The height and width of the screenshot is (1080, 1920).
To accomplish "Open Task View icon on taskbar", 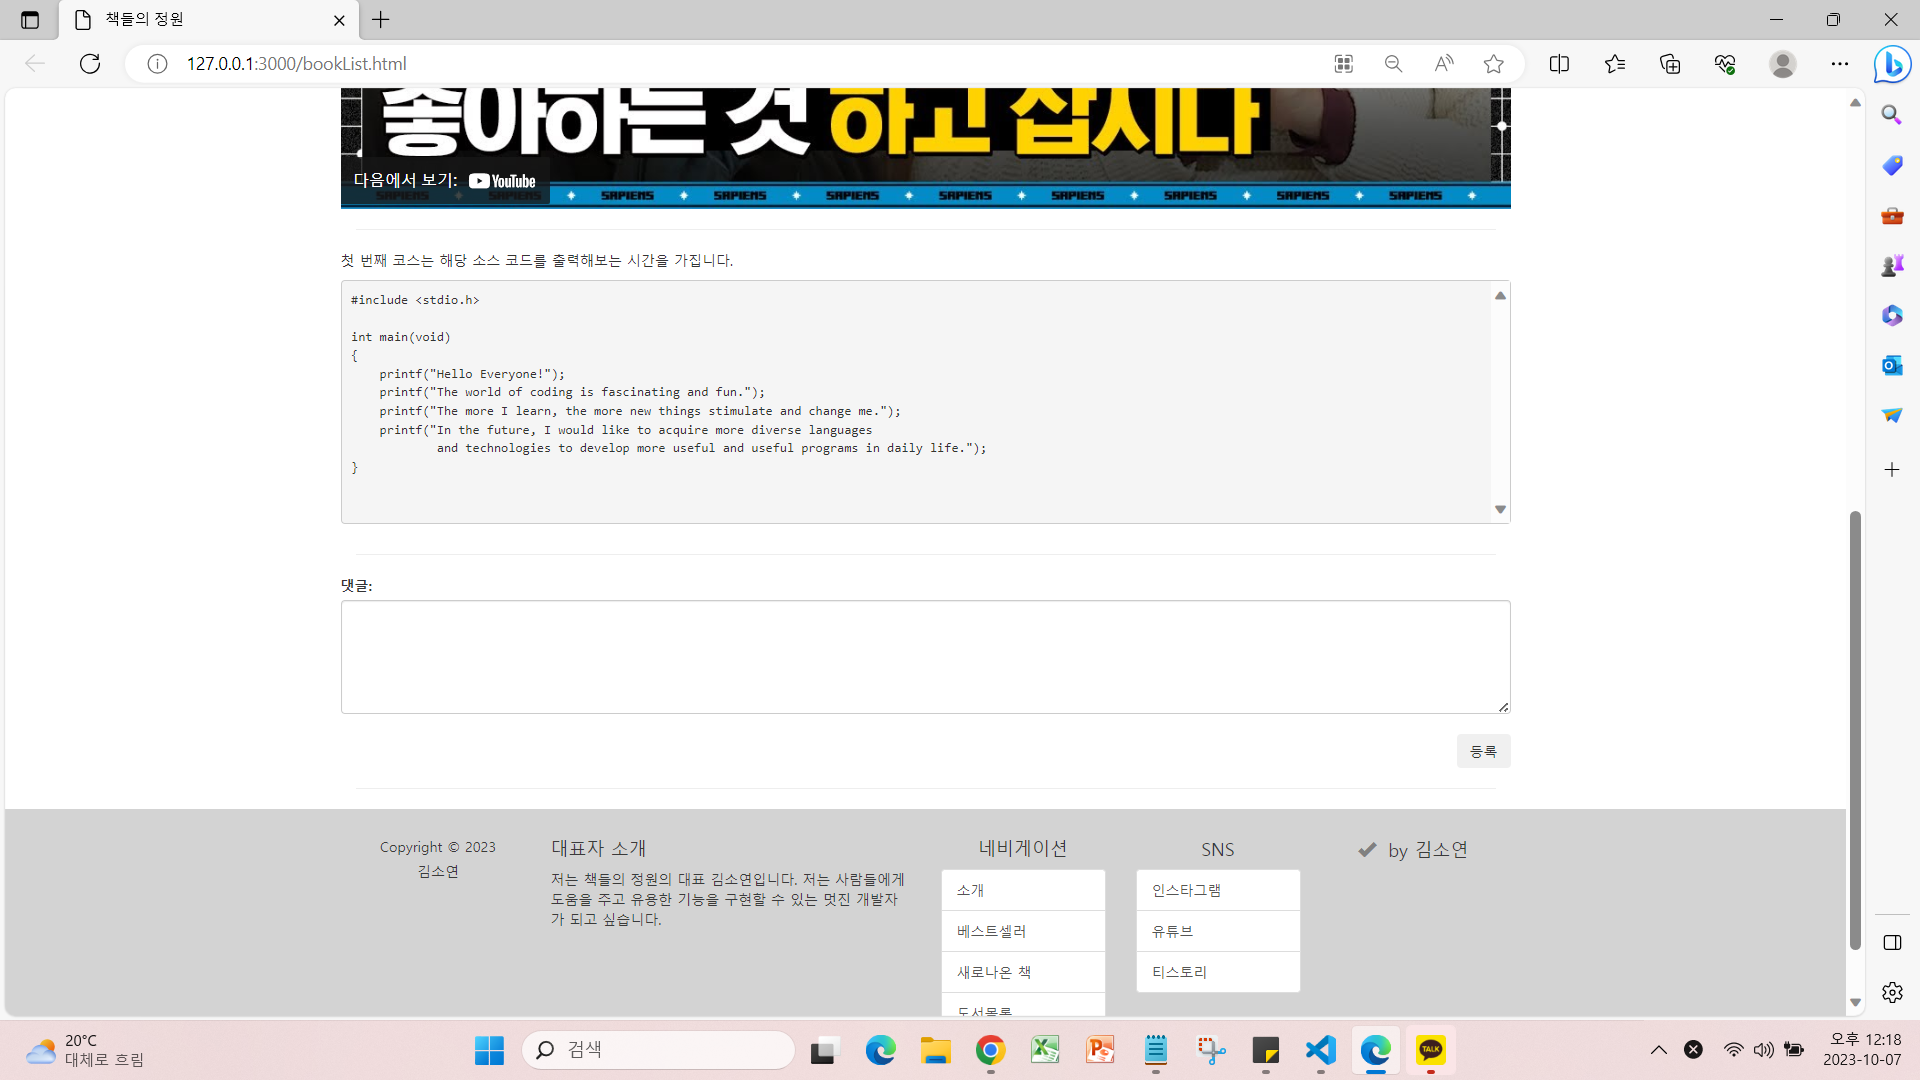I will tap(823, 1050).
